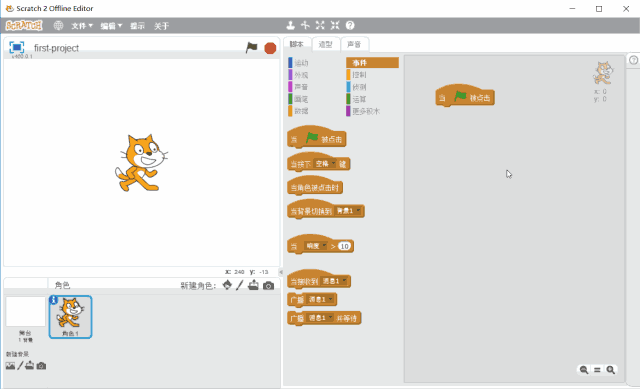The image size is (640, 389).
Task: Select the shrink sprite tool
Action: click(x=335, y=26)
